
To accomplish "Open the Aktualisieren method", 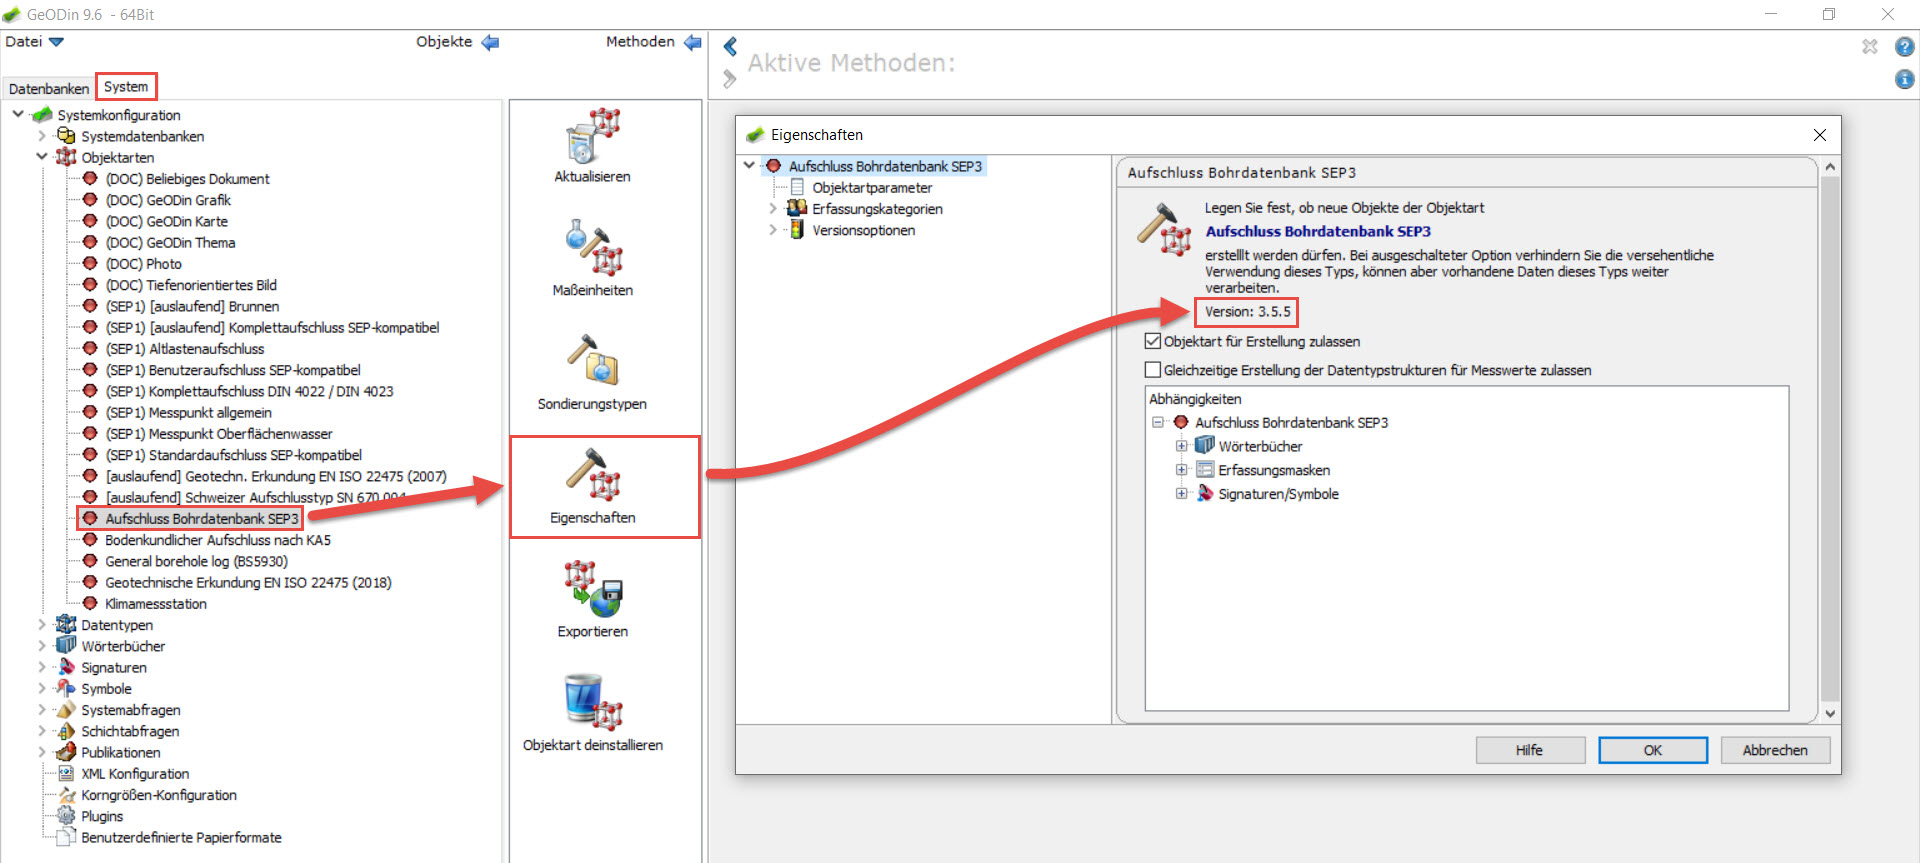I will [593, 146].
